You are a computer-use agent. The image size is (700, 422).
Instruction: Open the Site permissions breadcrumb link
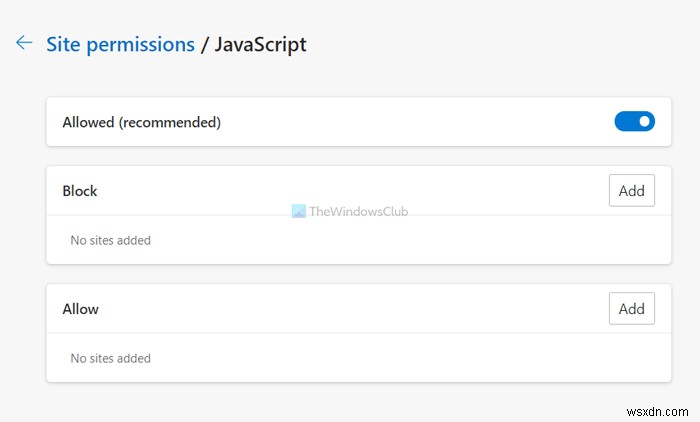pos(120,44)
